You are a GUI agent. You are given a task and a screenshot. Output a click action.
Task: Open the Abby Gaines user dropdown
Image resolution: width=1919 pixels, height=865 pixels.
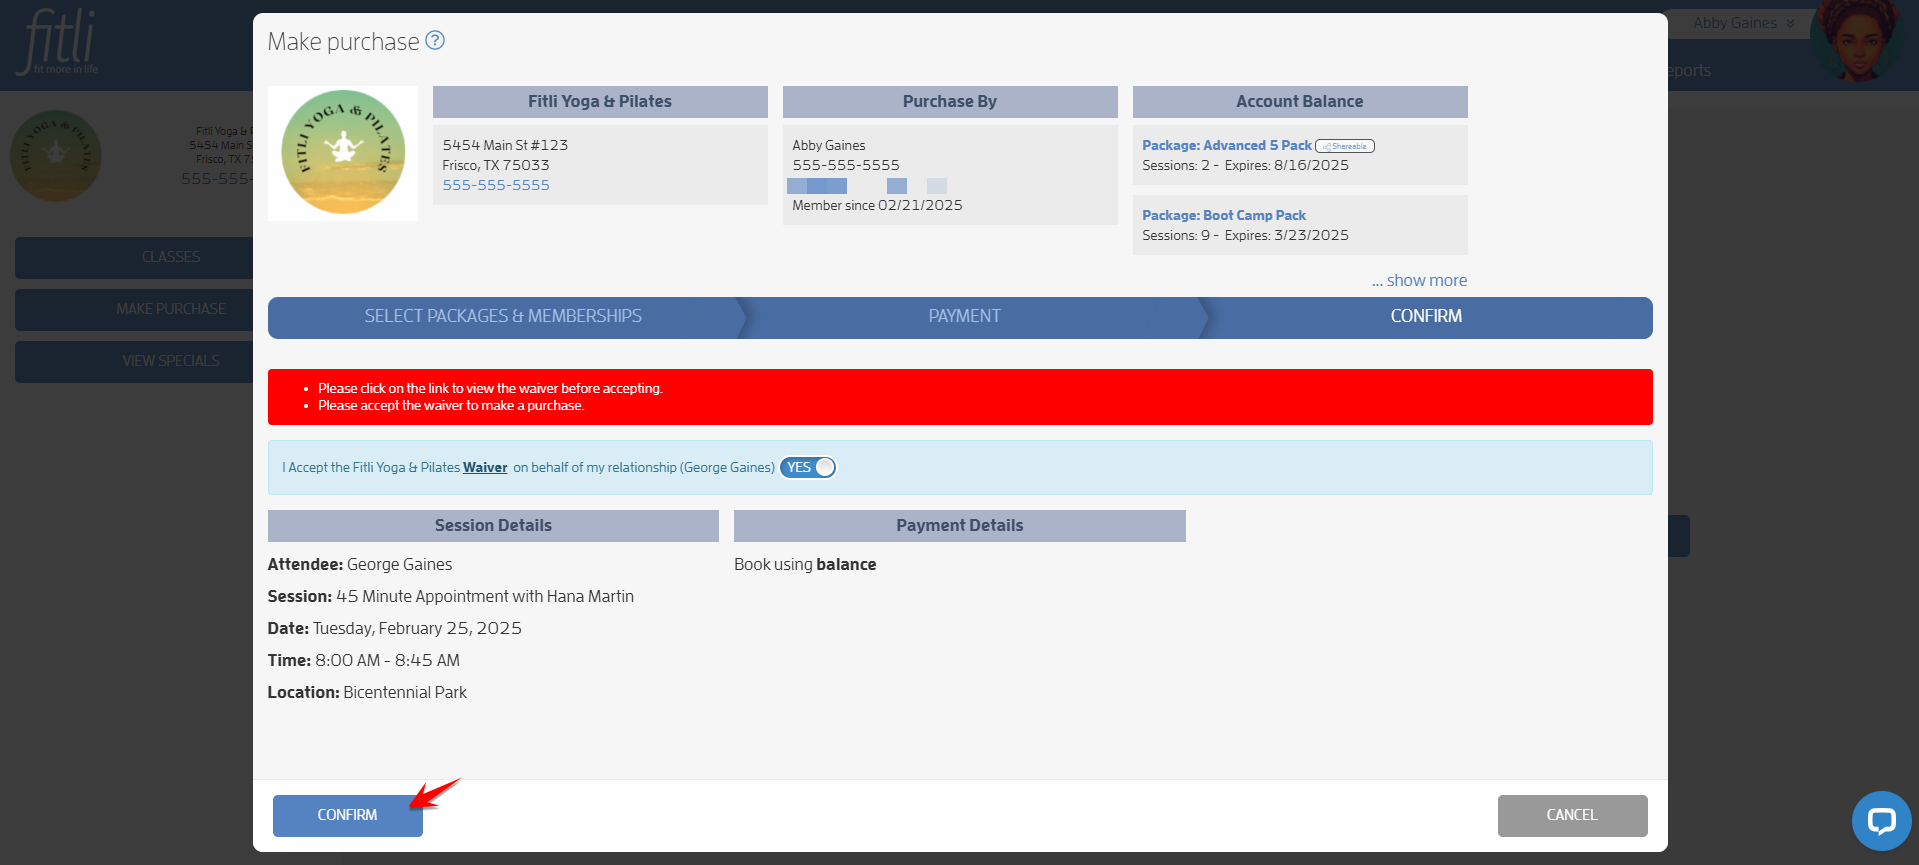coord(1743,23)
